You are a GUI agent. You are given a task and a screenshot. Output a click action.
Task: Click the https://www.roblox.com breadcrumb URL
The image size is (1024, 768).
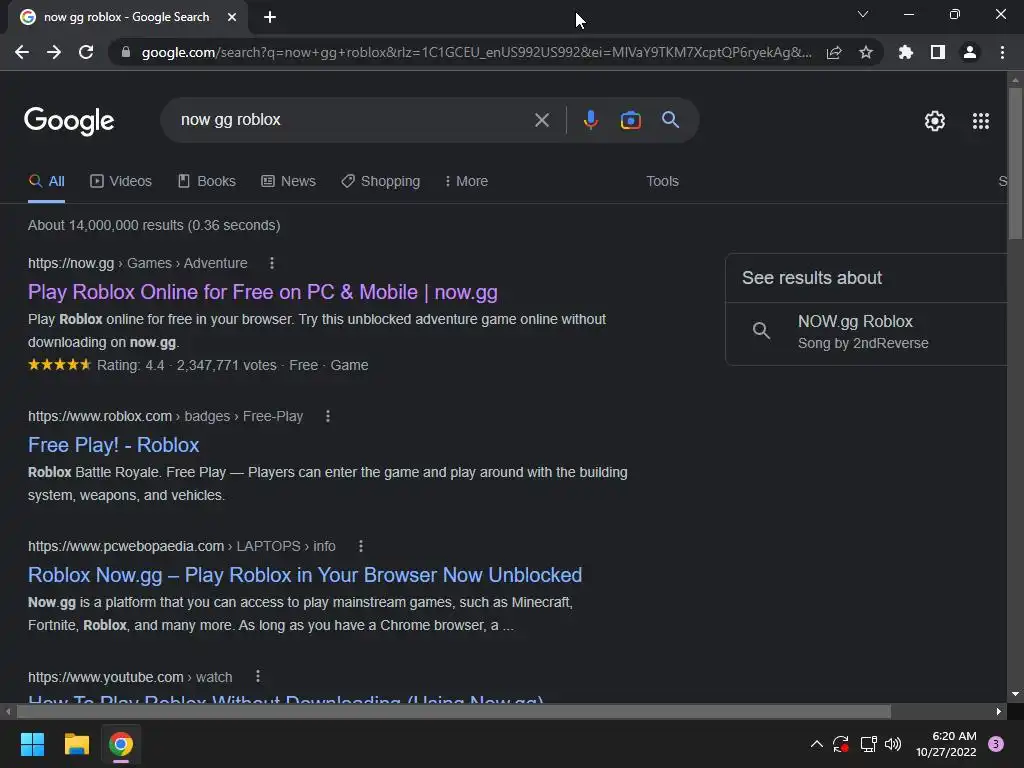100,416
